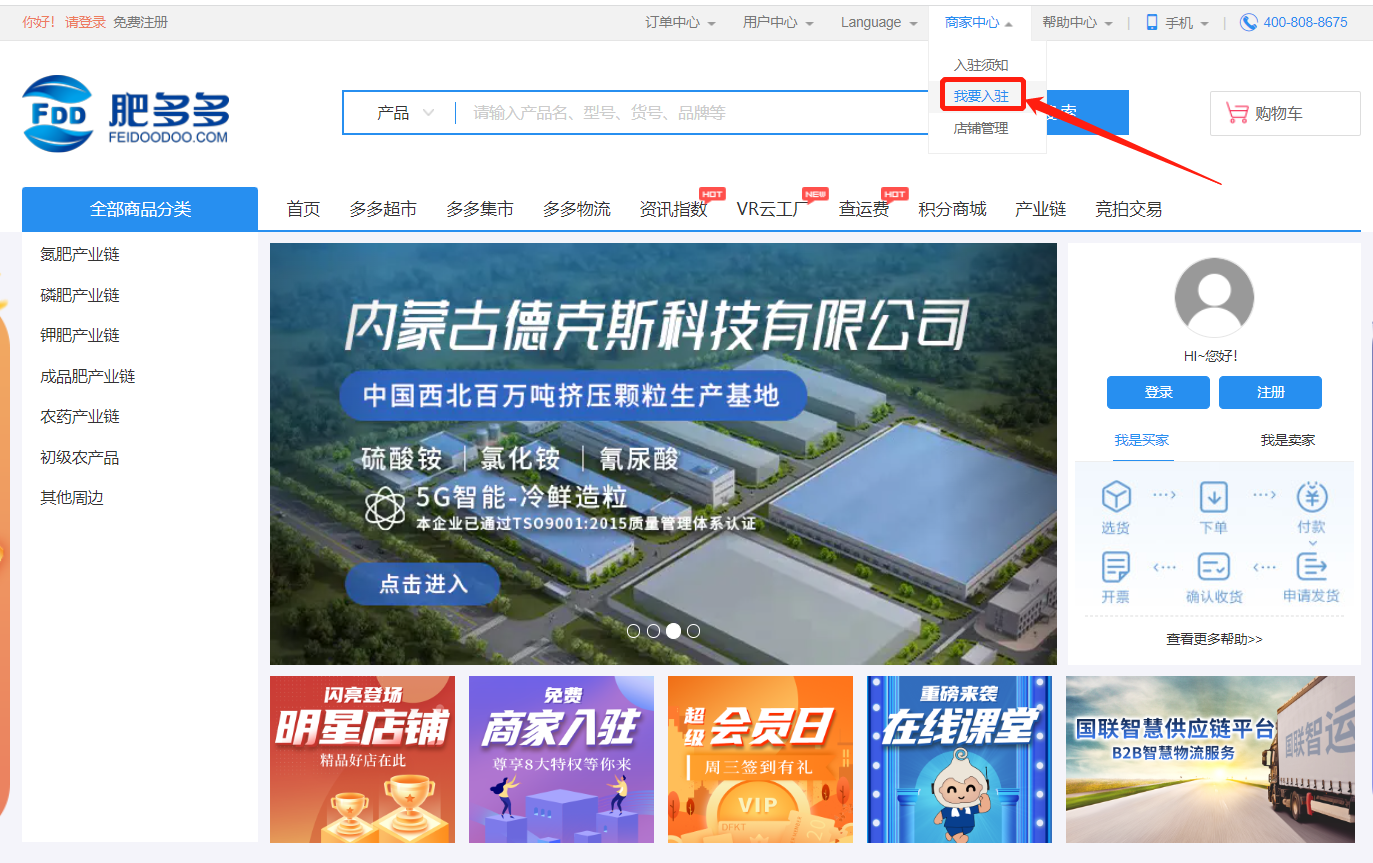This screenshot has width=1373, height=863.
Task: Open the 帮助中心 dropdown
Action: point(1077,22)
